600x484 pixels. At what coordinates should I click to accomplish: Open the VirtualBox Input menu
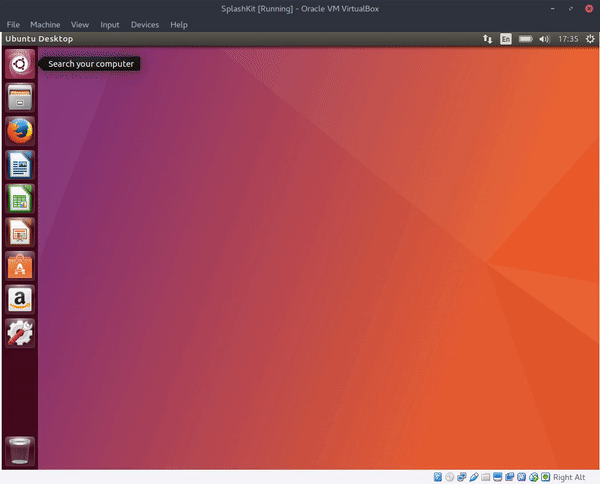(110, 24)
